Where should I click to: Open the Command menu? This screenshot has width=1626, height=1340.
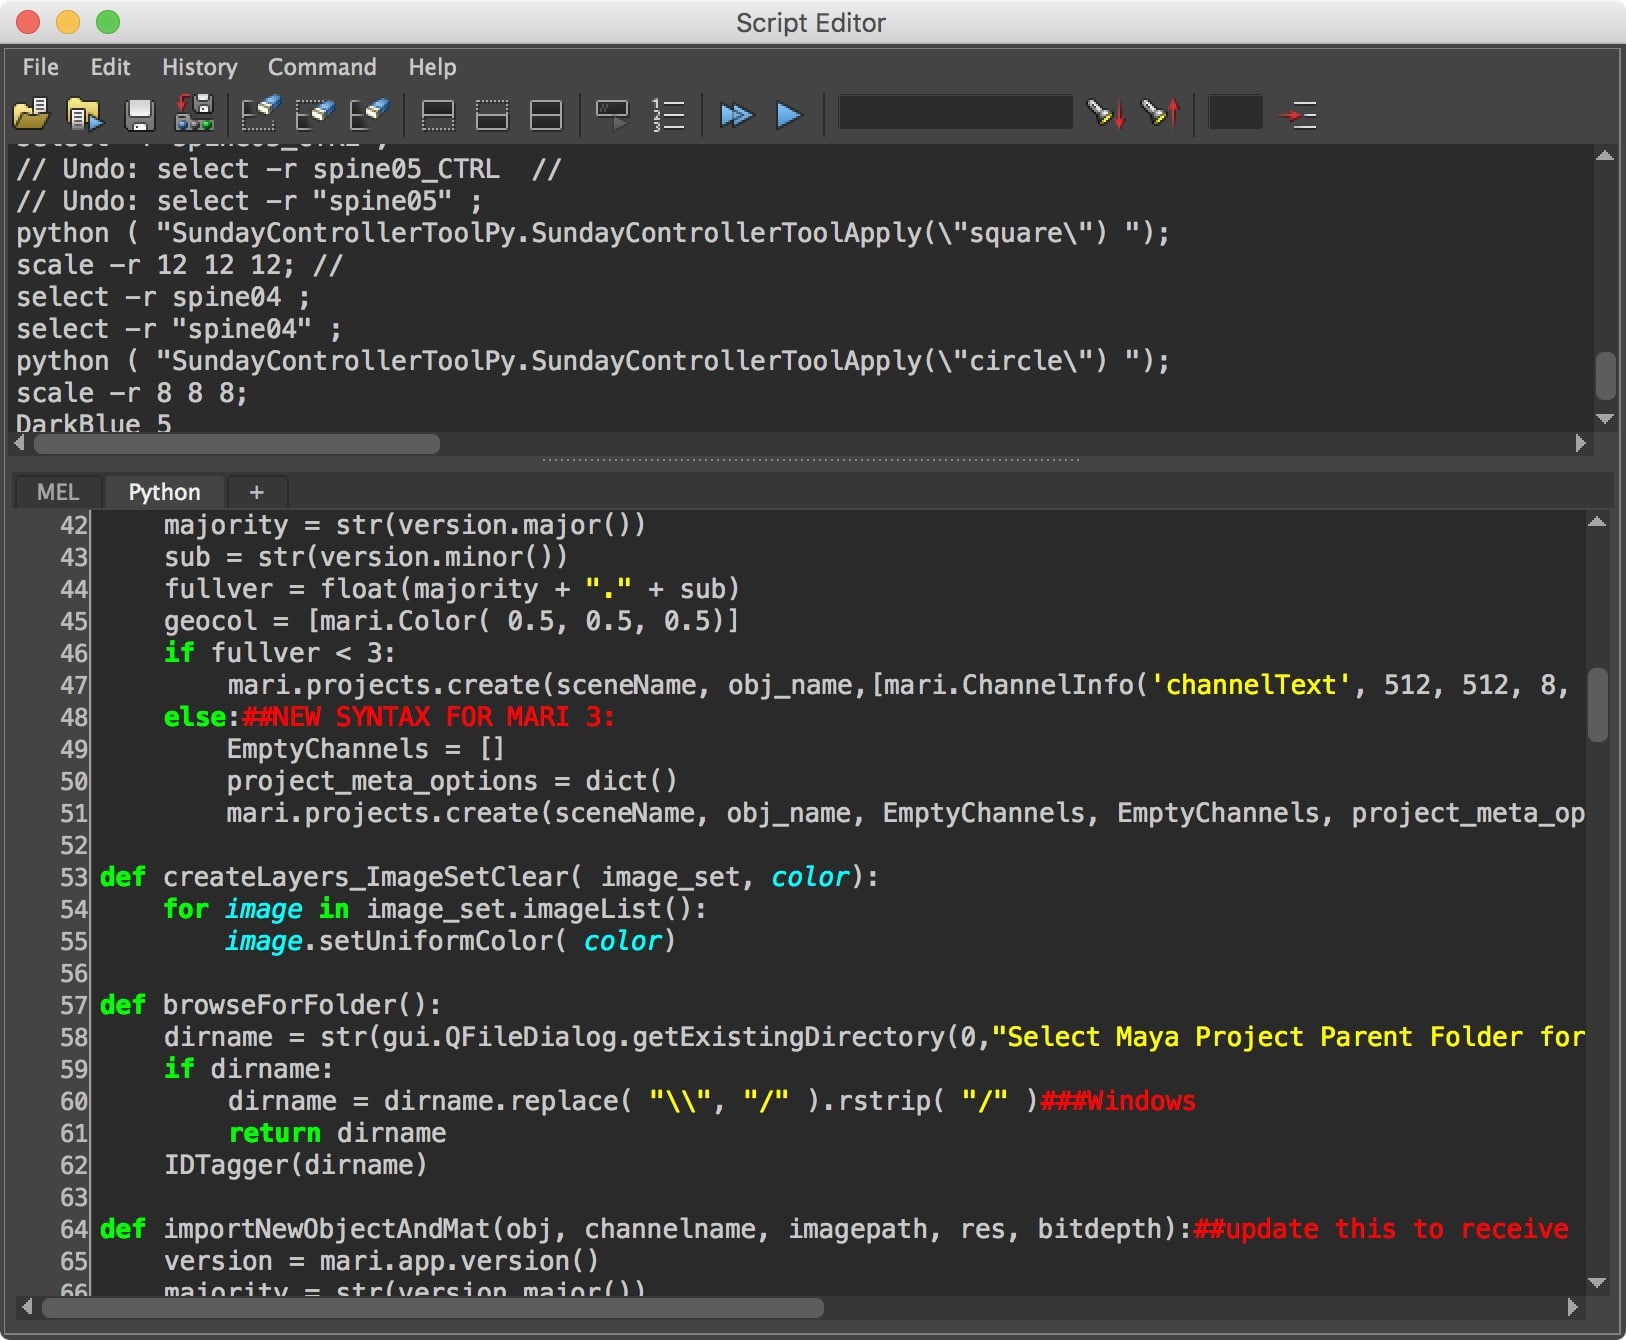321,67
